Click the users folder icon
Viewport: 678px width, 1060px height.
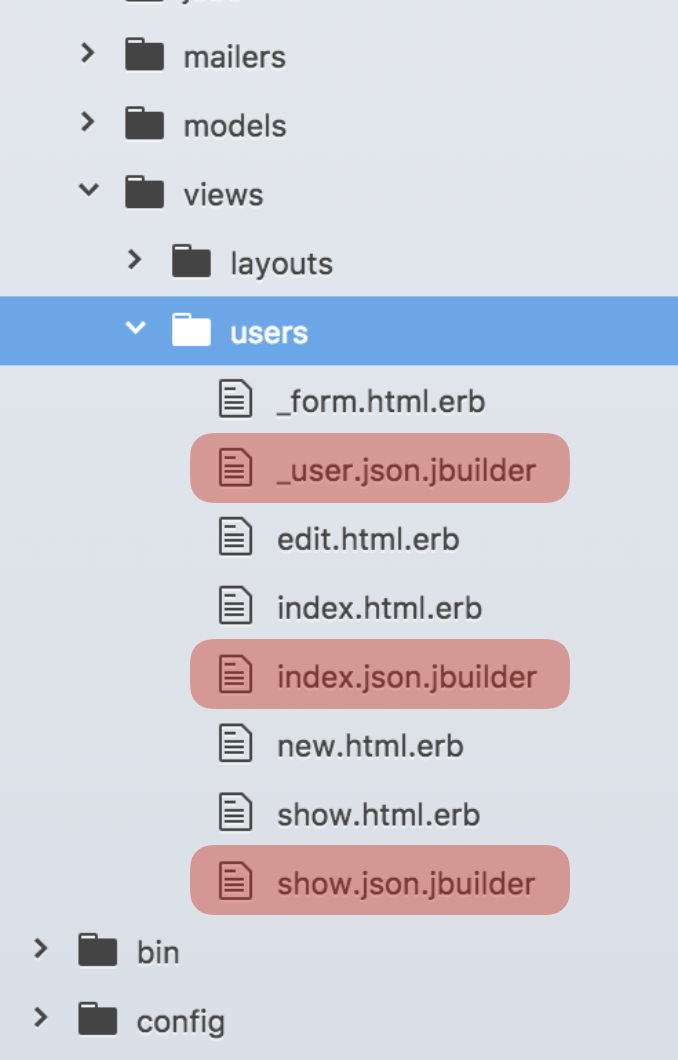tap(191, 331)
